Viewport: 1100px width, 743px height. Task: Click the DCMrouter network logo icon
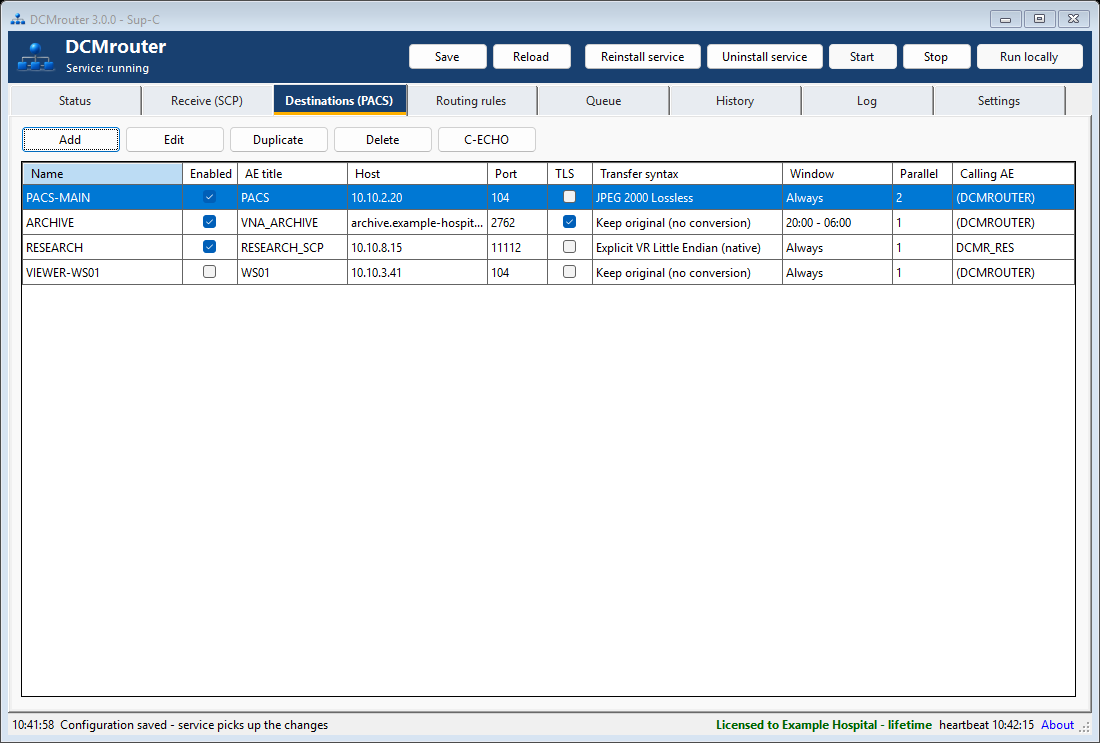[36, 57]
